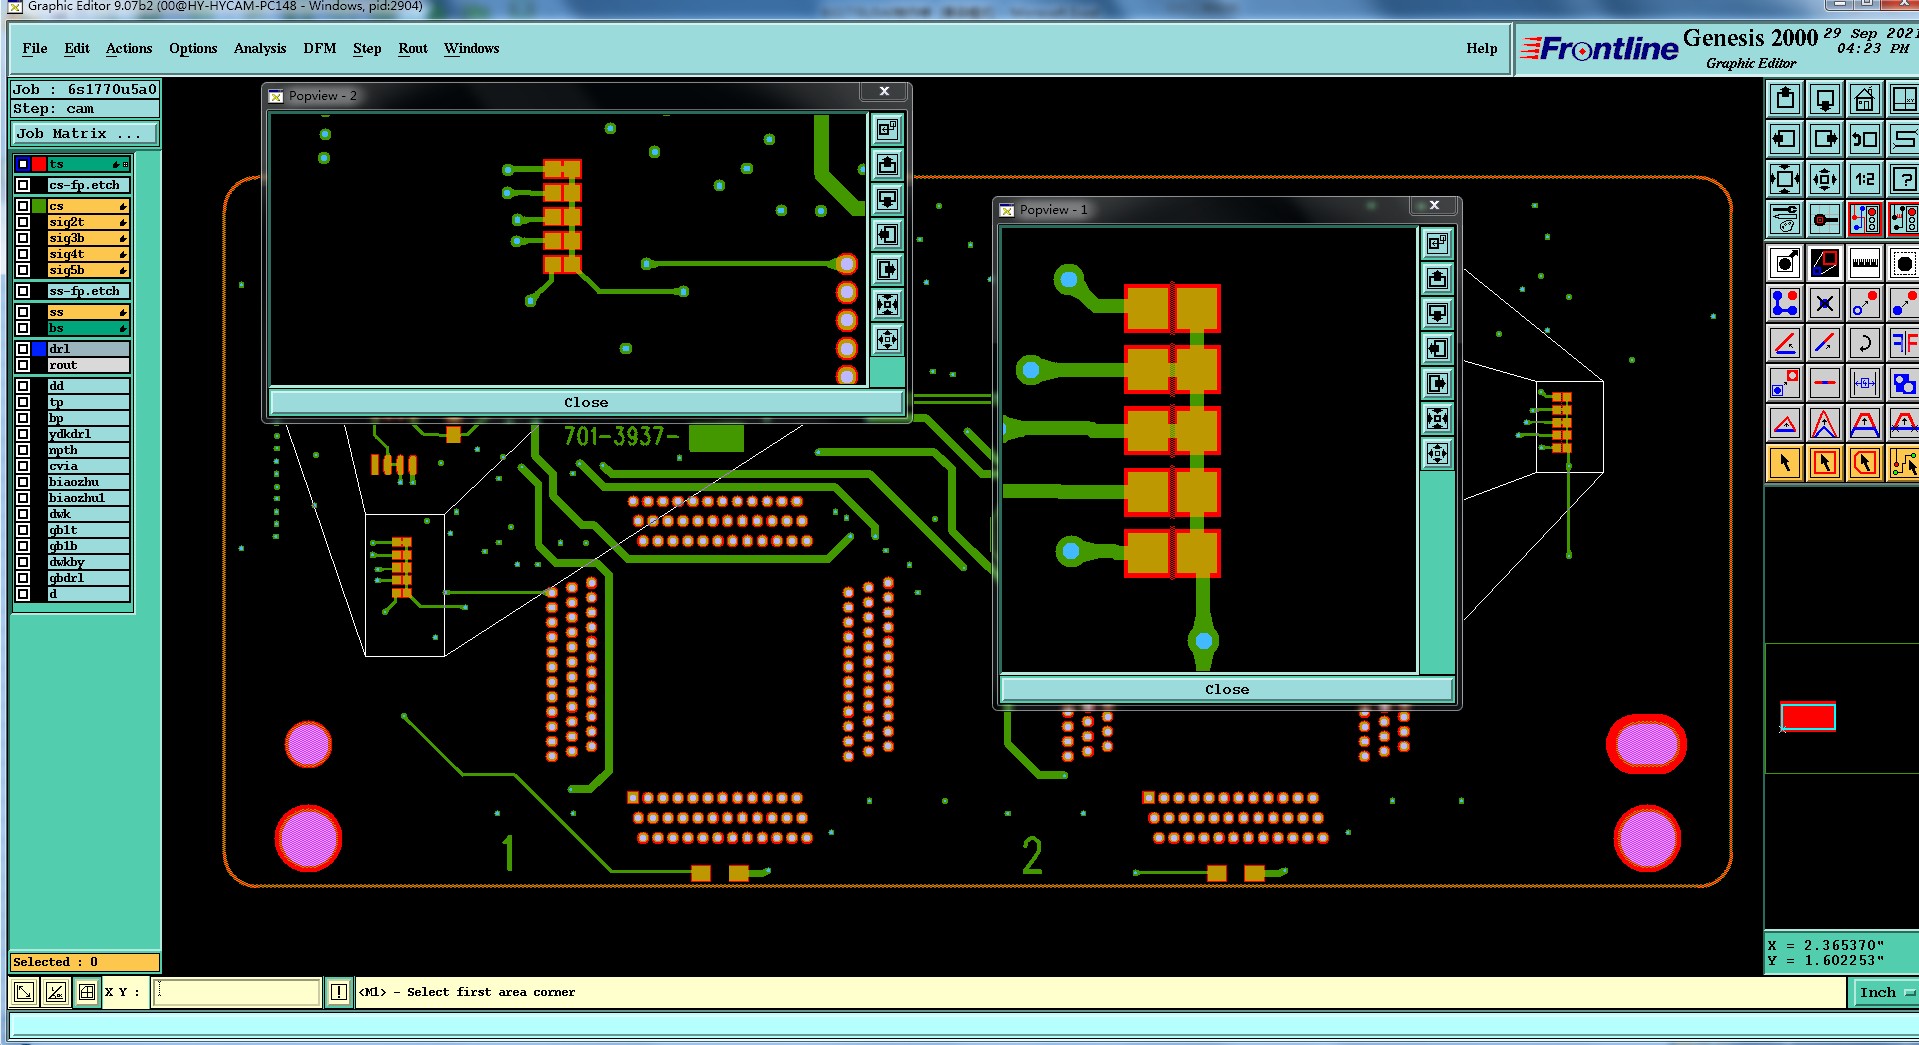Toggle display checkbox for rout layer
This screenshot has width=1919, height=1045.
coord(22,365)
